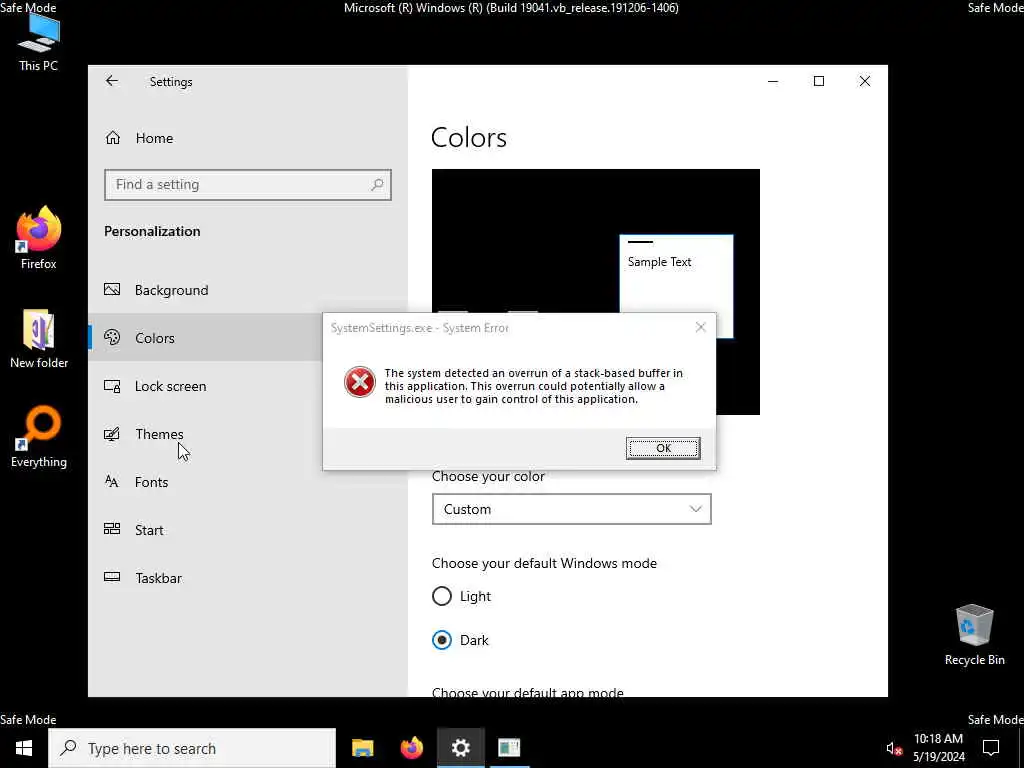Click the Background picture icon
Image resolution: width=1024 pixels, height=768 pixels.
[x=112, y=289]
